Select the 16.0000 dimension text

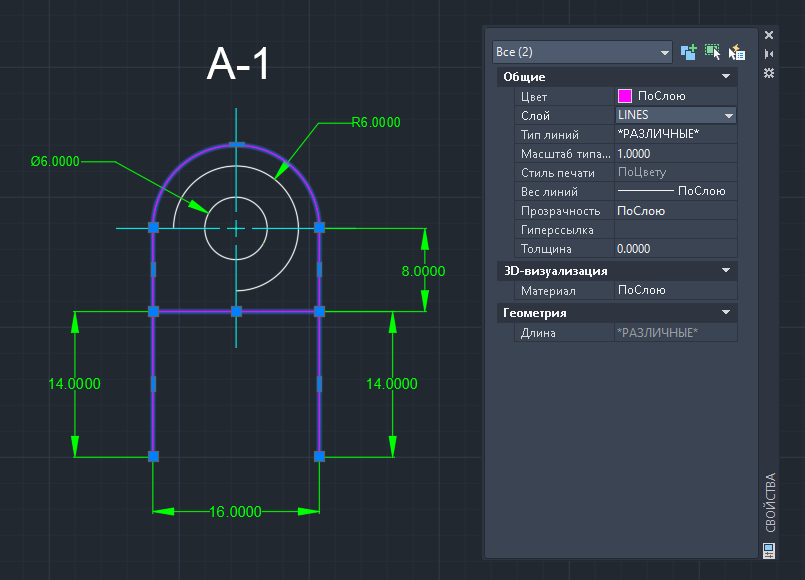point(235,512)
